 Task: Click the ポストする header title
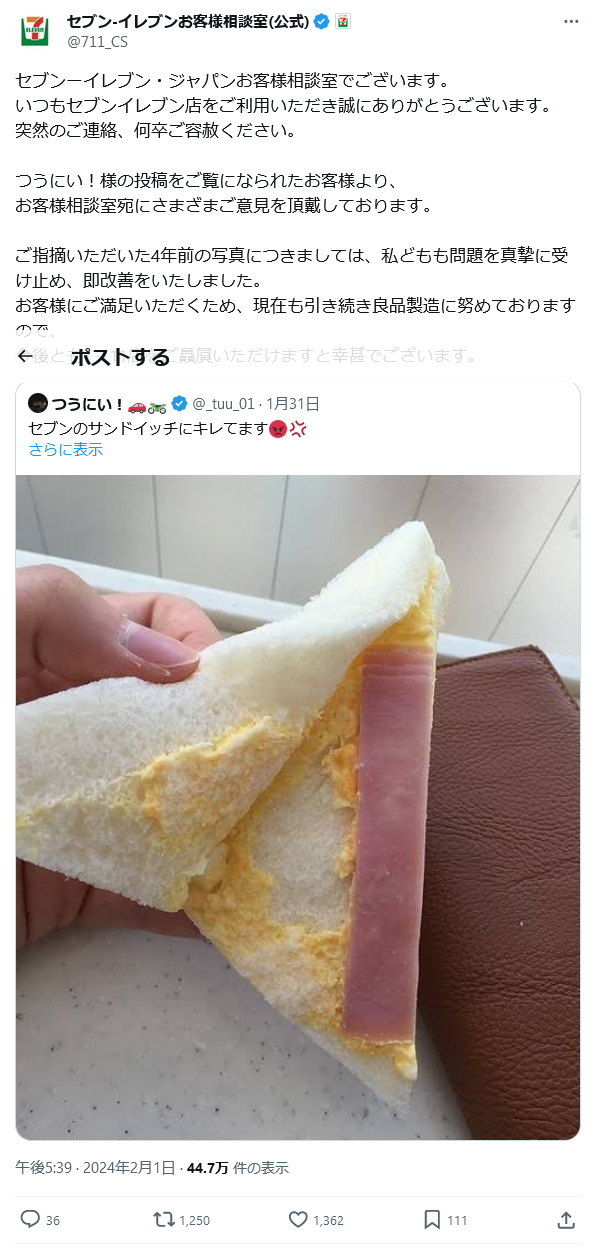point(120,357)
